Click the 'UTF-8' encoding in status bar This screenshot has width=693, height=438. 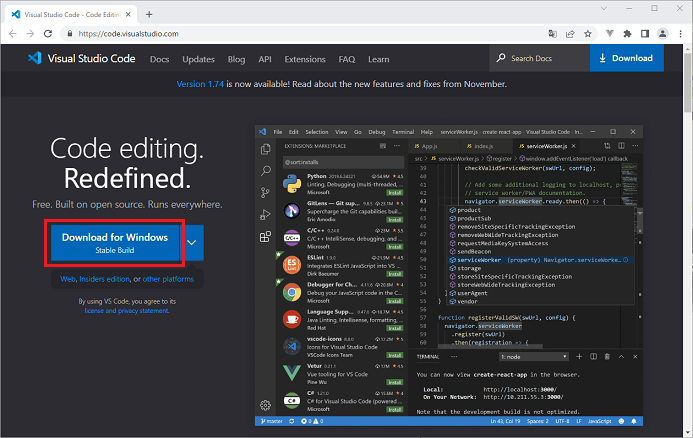(x=562, y=421)
